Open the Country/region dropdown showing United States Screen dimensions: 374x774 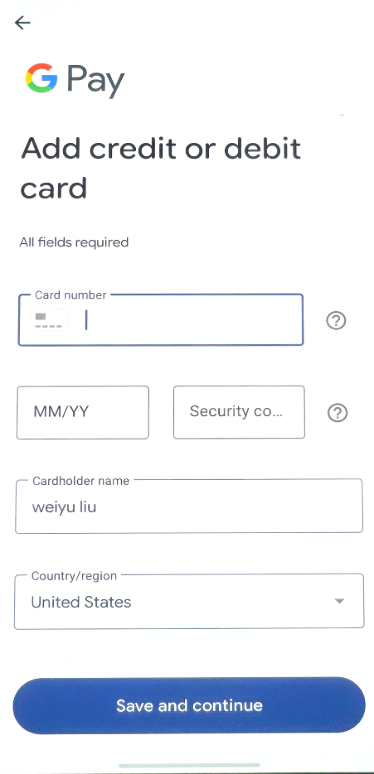[189, 601]
